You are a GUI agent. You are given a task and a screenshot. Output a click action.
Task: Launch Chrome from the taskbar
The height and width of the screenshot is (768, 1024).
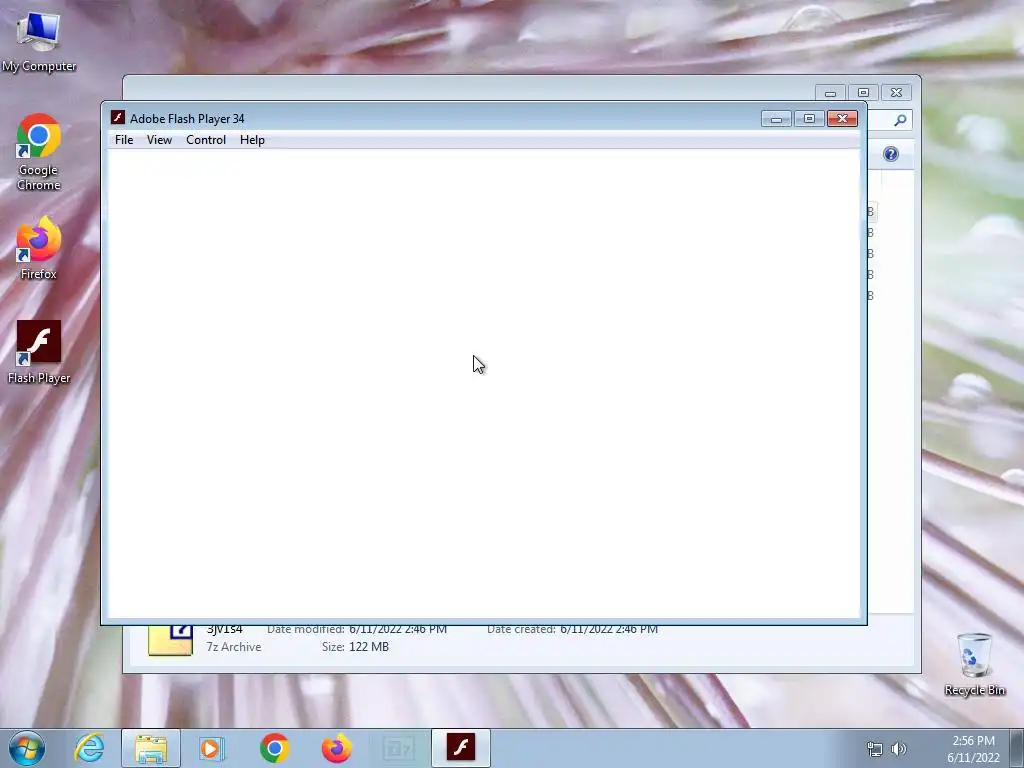274,748
